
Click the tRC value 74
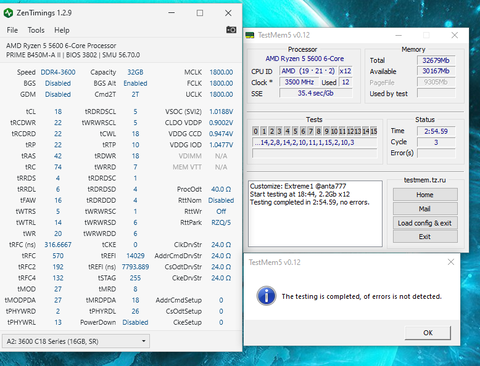58,167
